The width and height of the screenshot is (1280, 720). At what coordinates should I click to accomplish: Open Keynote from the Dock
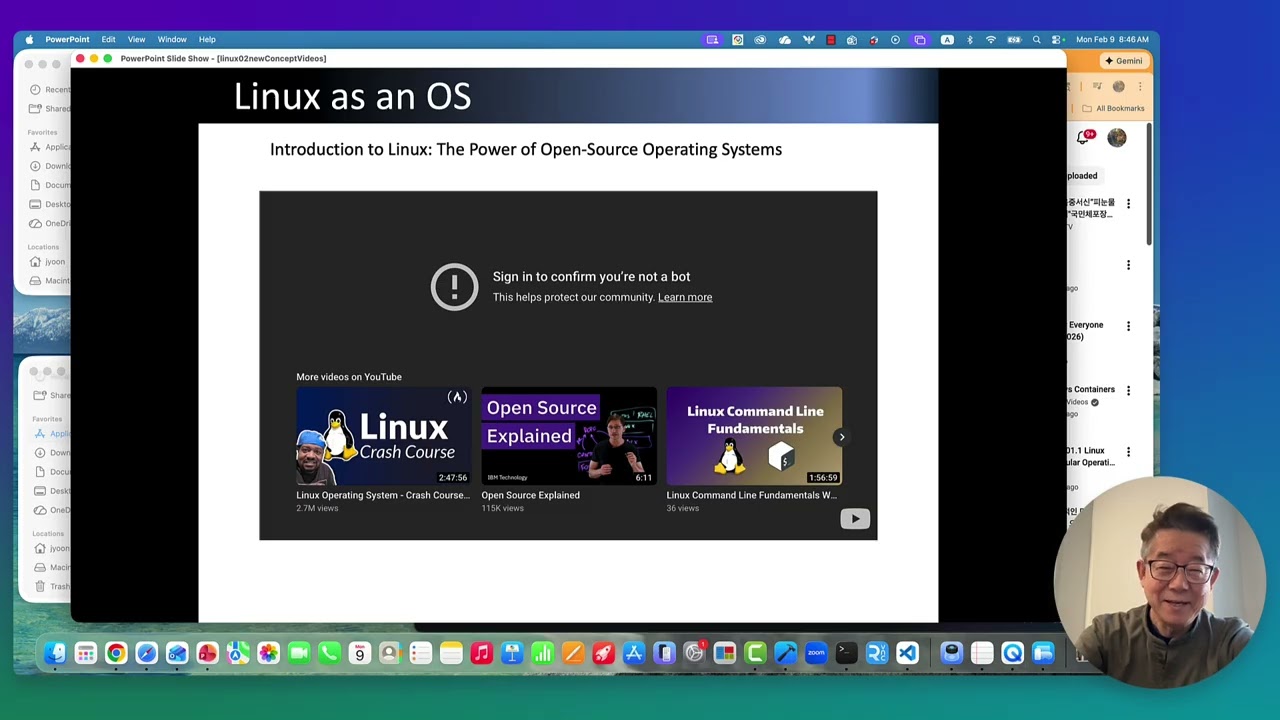[x=512, y=654]
